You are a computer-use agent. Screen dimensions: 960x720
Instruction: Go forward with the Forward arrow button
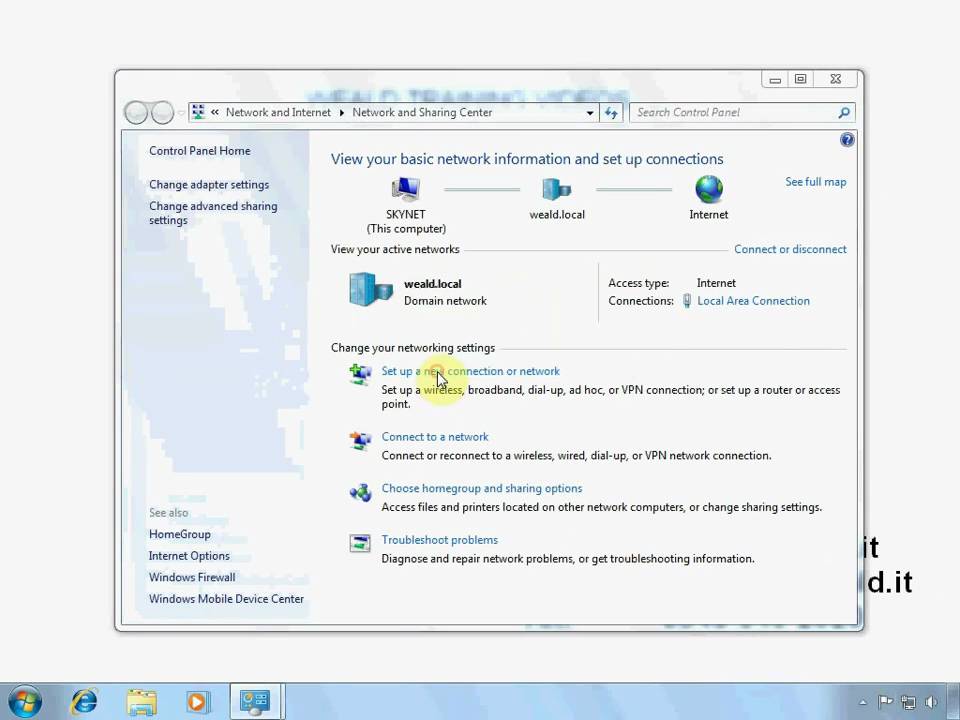tap(162, 113)
